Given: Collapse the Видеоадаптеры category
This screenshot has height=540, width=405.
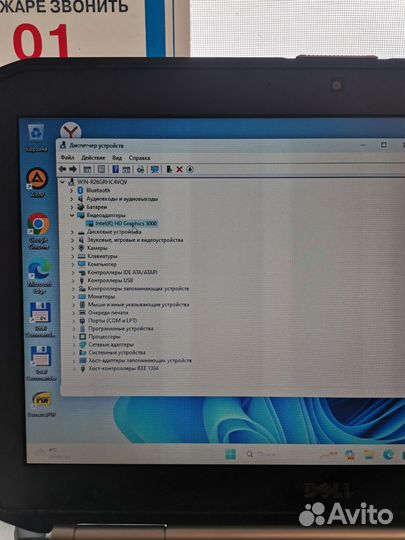Looking at the screenshot, I should point(72,215).
